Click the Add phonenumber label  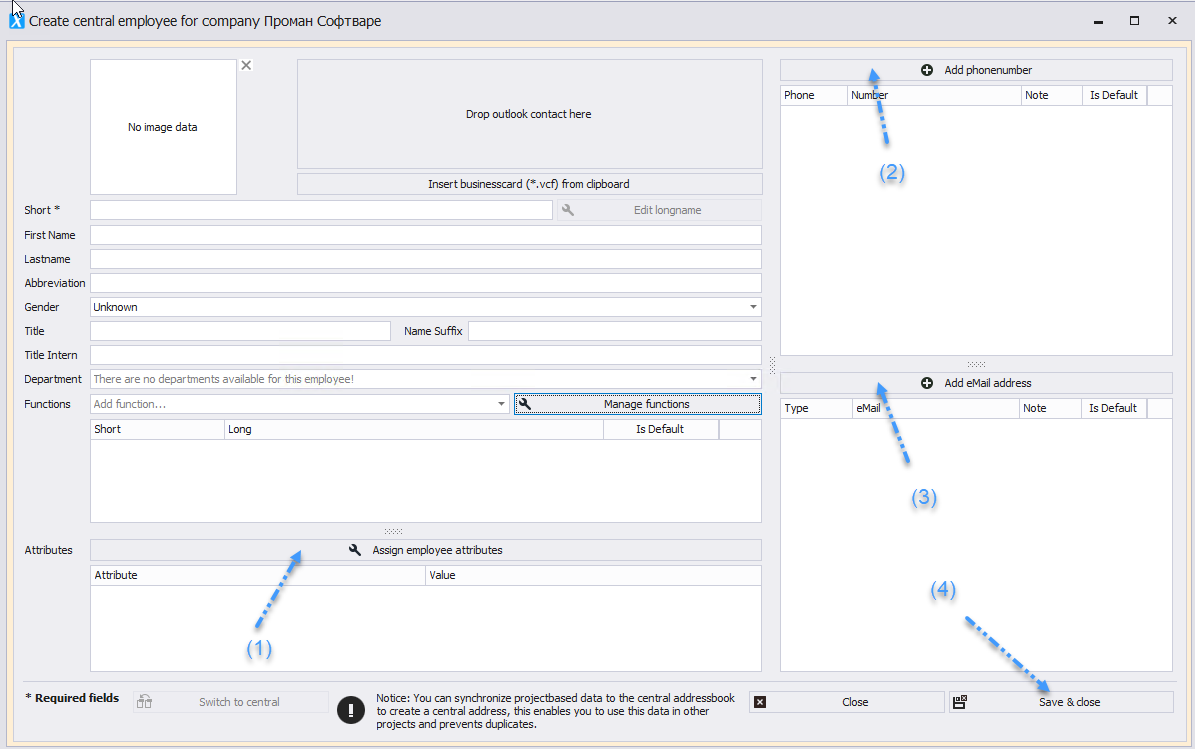[x=988, y=70]
